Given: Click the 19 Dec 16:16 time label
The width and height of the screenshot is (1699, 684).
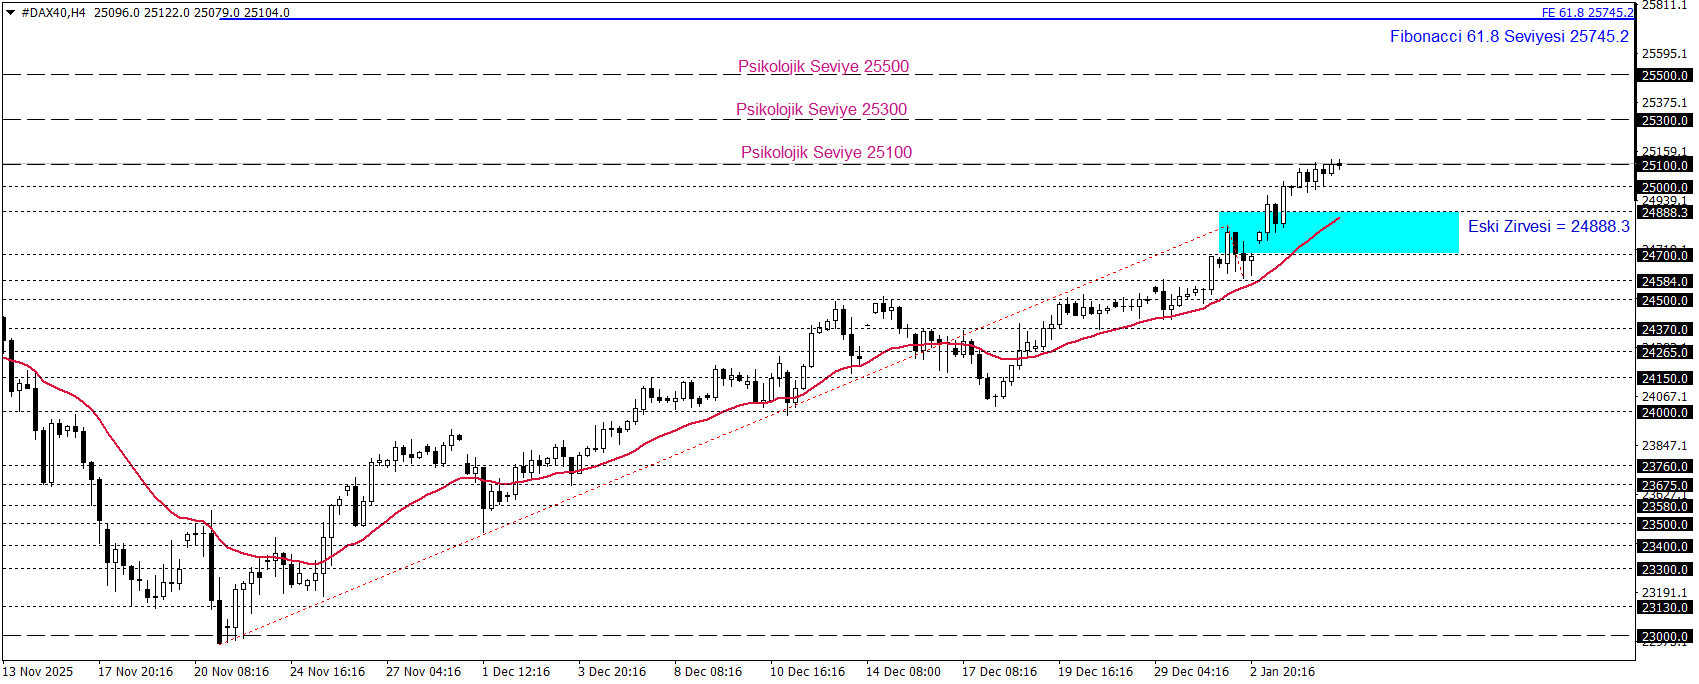Looking at the screenshot, I should pyautogui.click(x=1095, y=671).
